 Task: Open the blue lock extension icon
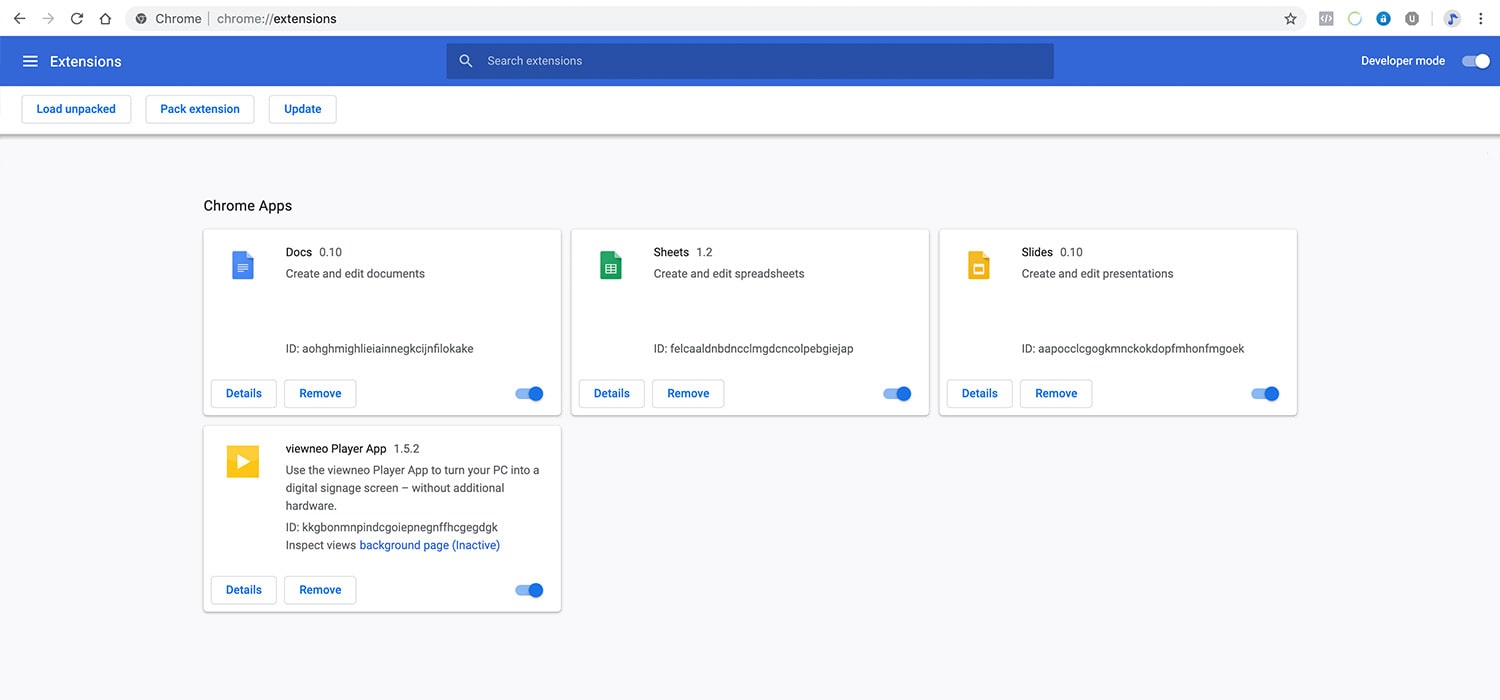(1383, 18)
